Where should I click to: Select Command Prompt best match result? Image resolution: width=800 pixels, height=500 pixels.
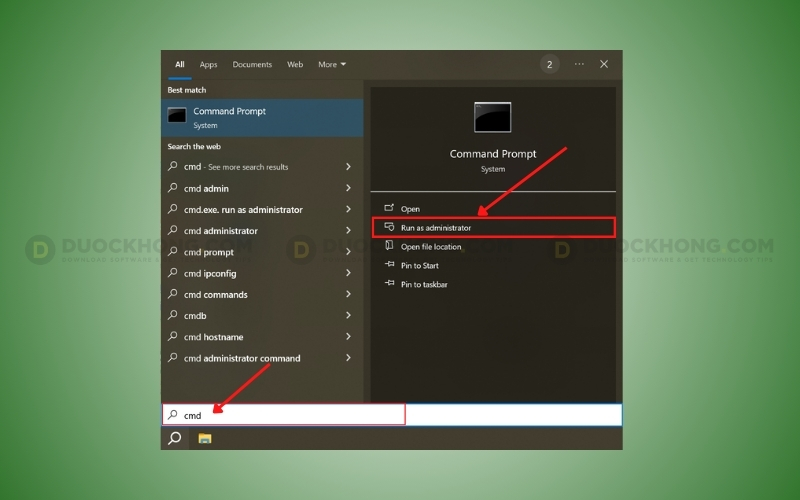[x=262, y=118]
